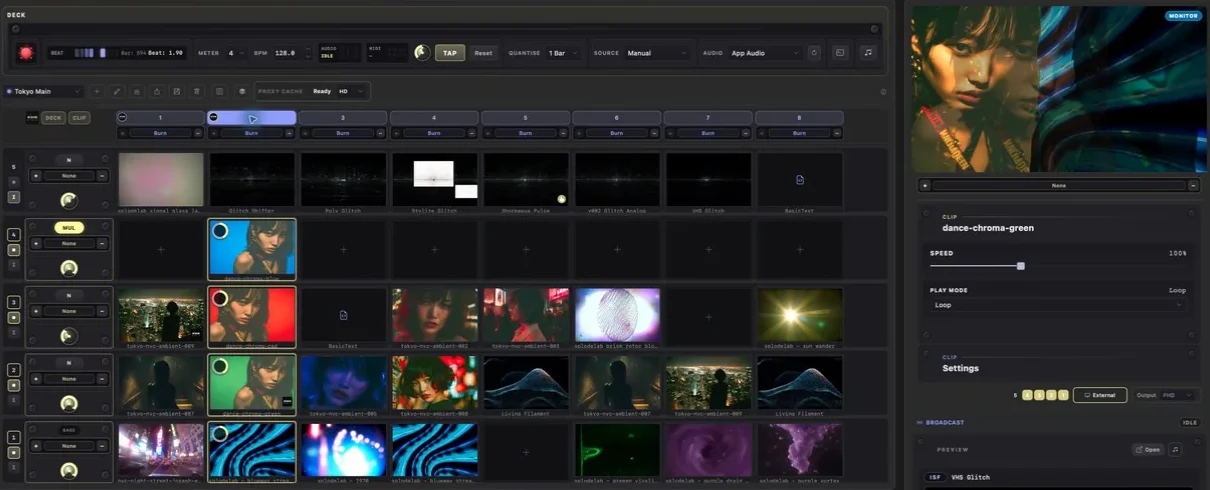
Task: Open the App Audio dropdown
Action: point(764,53)
